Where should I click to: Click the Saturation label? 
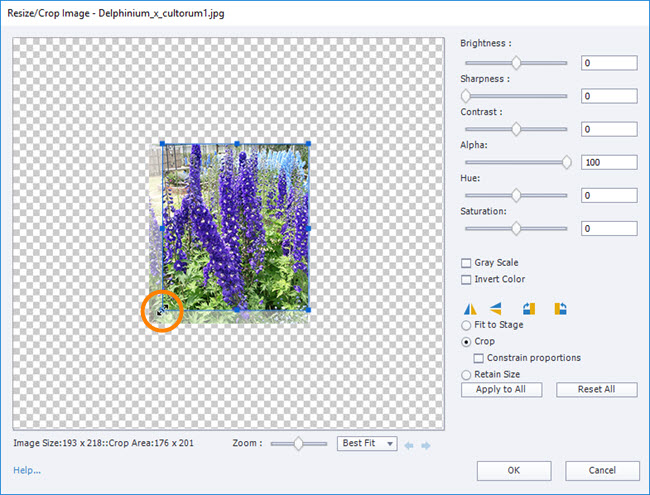coord(483,211)
